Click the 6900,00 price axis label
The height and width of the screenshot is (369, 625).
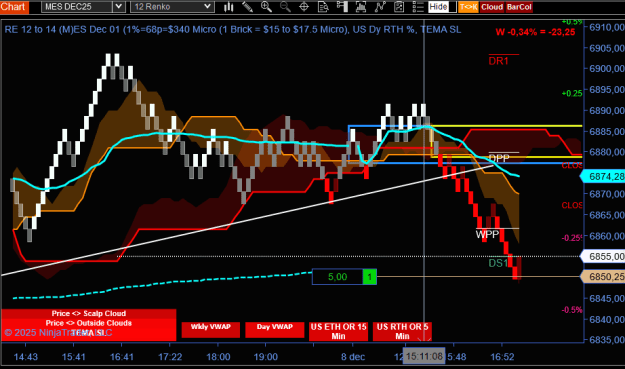click(x=607, y=69)
